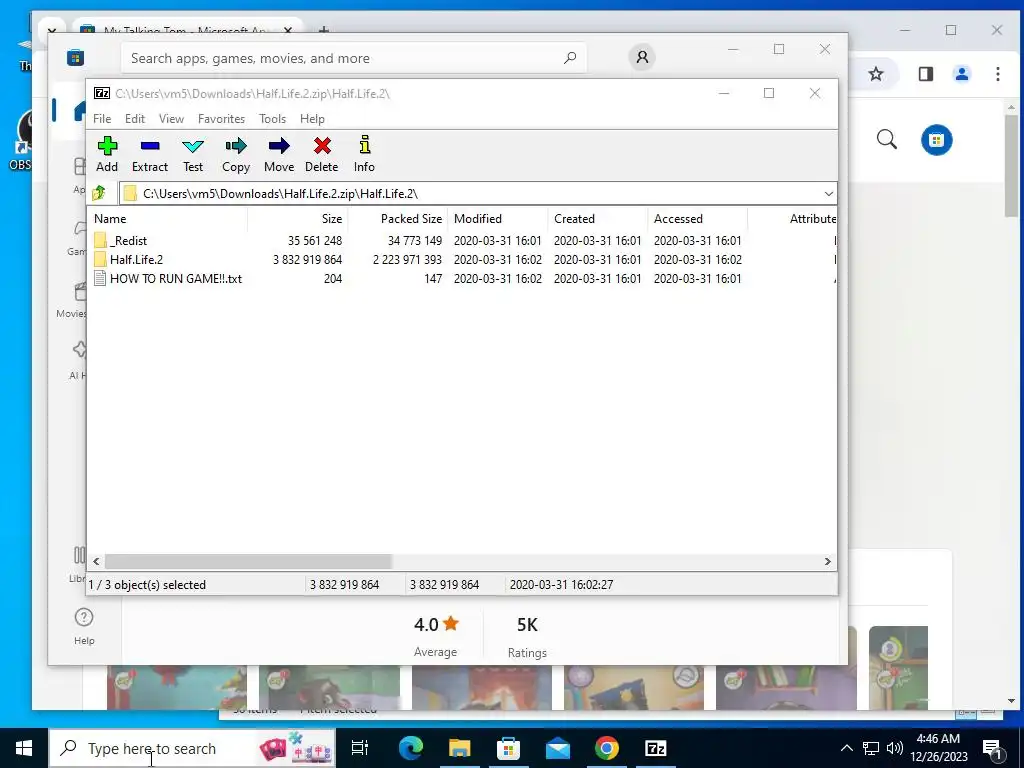Click the red Delete icon

pos(322,155)
